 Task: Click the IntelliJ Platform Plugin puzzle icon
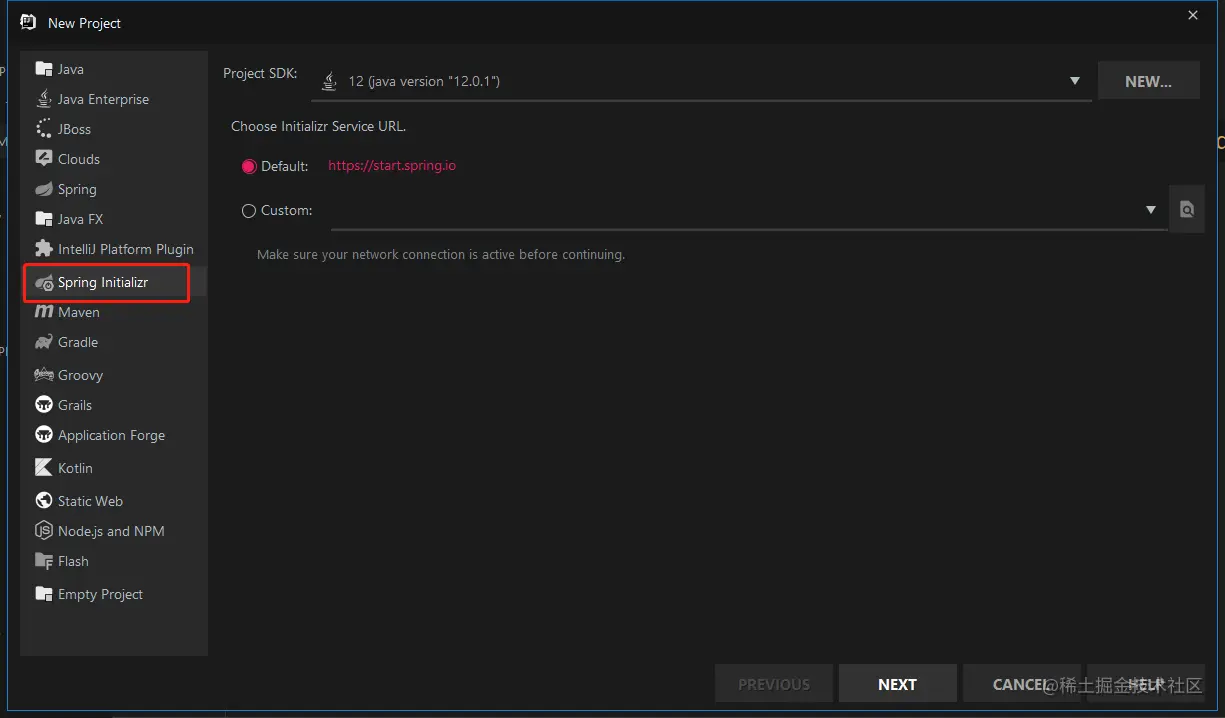click(43, 249)
